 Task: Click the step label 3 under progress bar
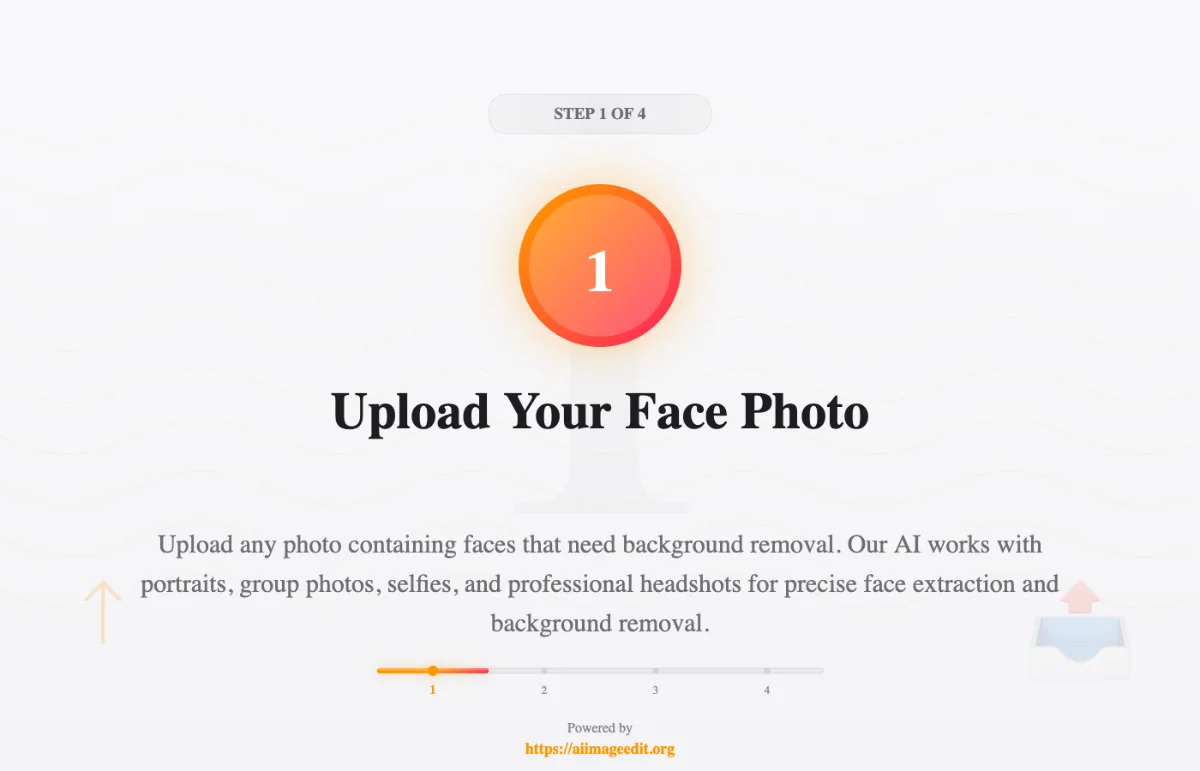(x=655, y=690)
